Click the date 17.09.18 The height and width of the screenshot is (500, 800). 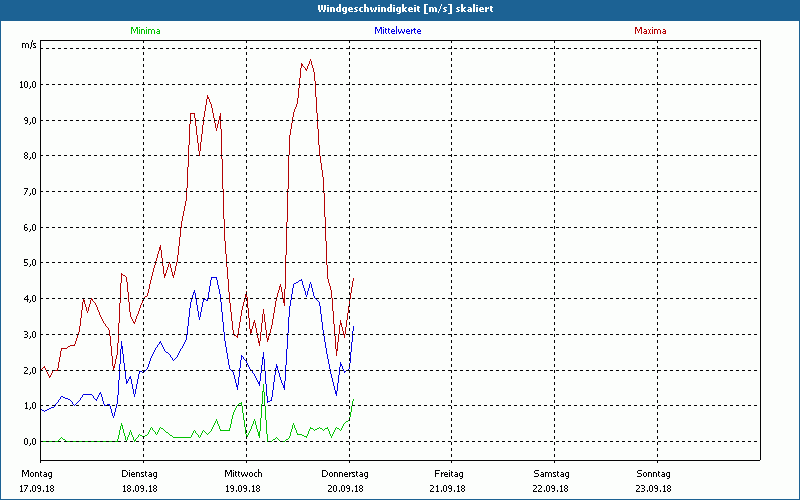click(37, 489)
